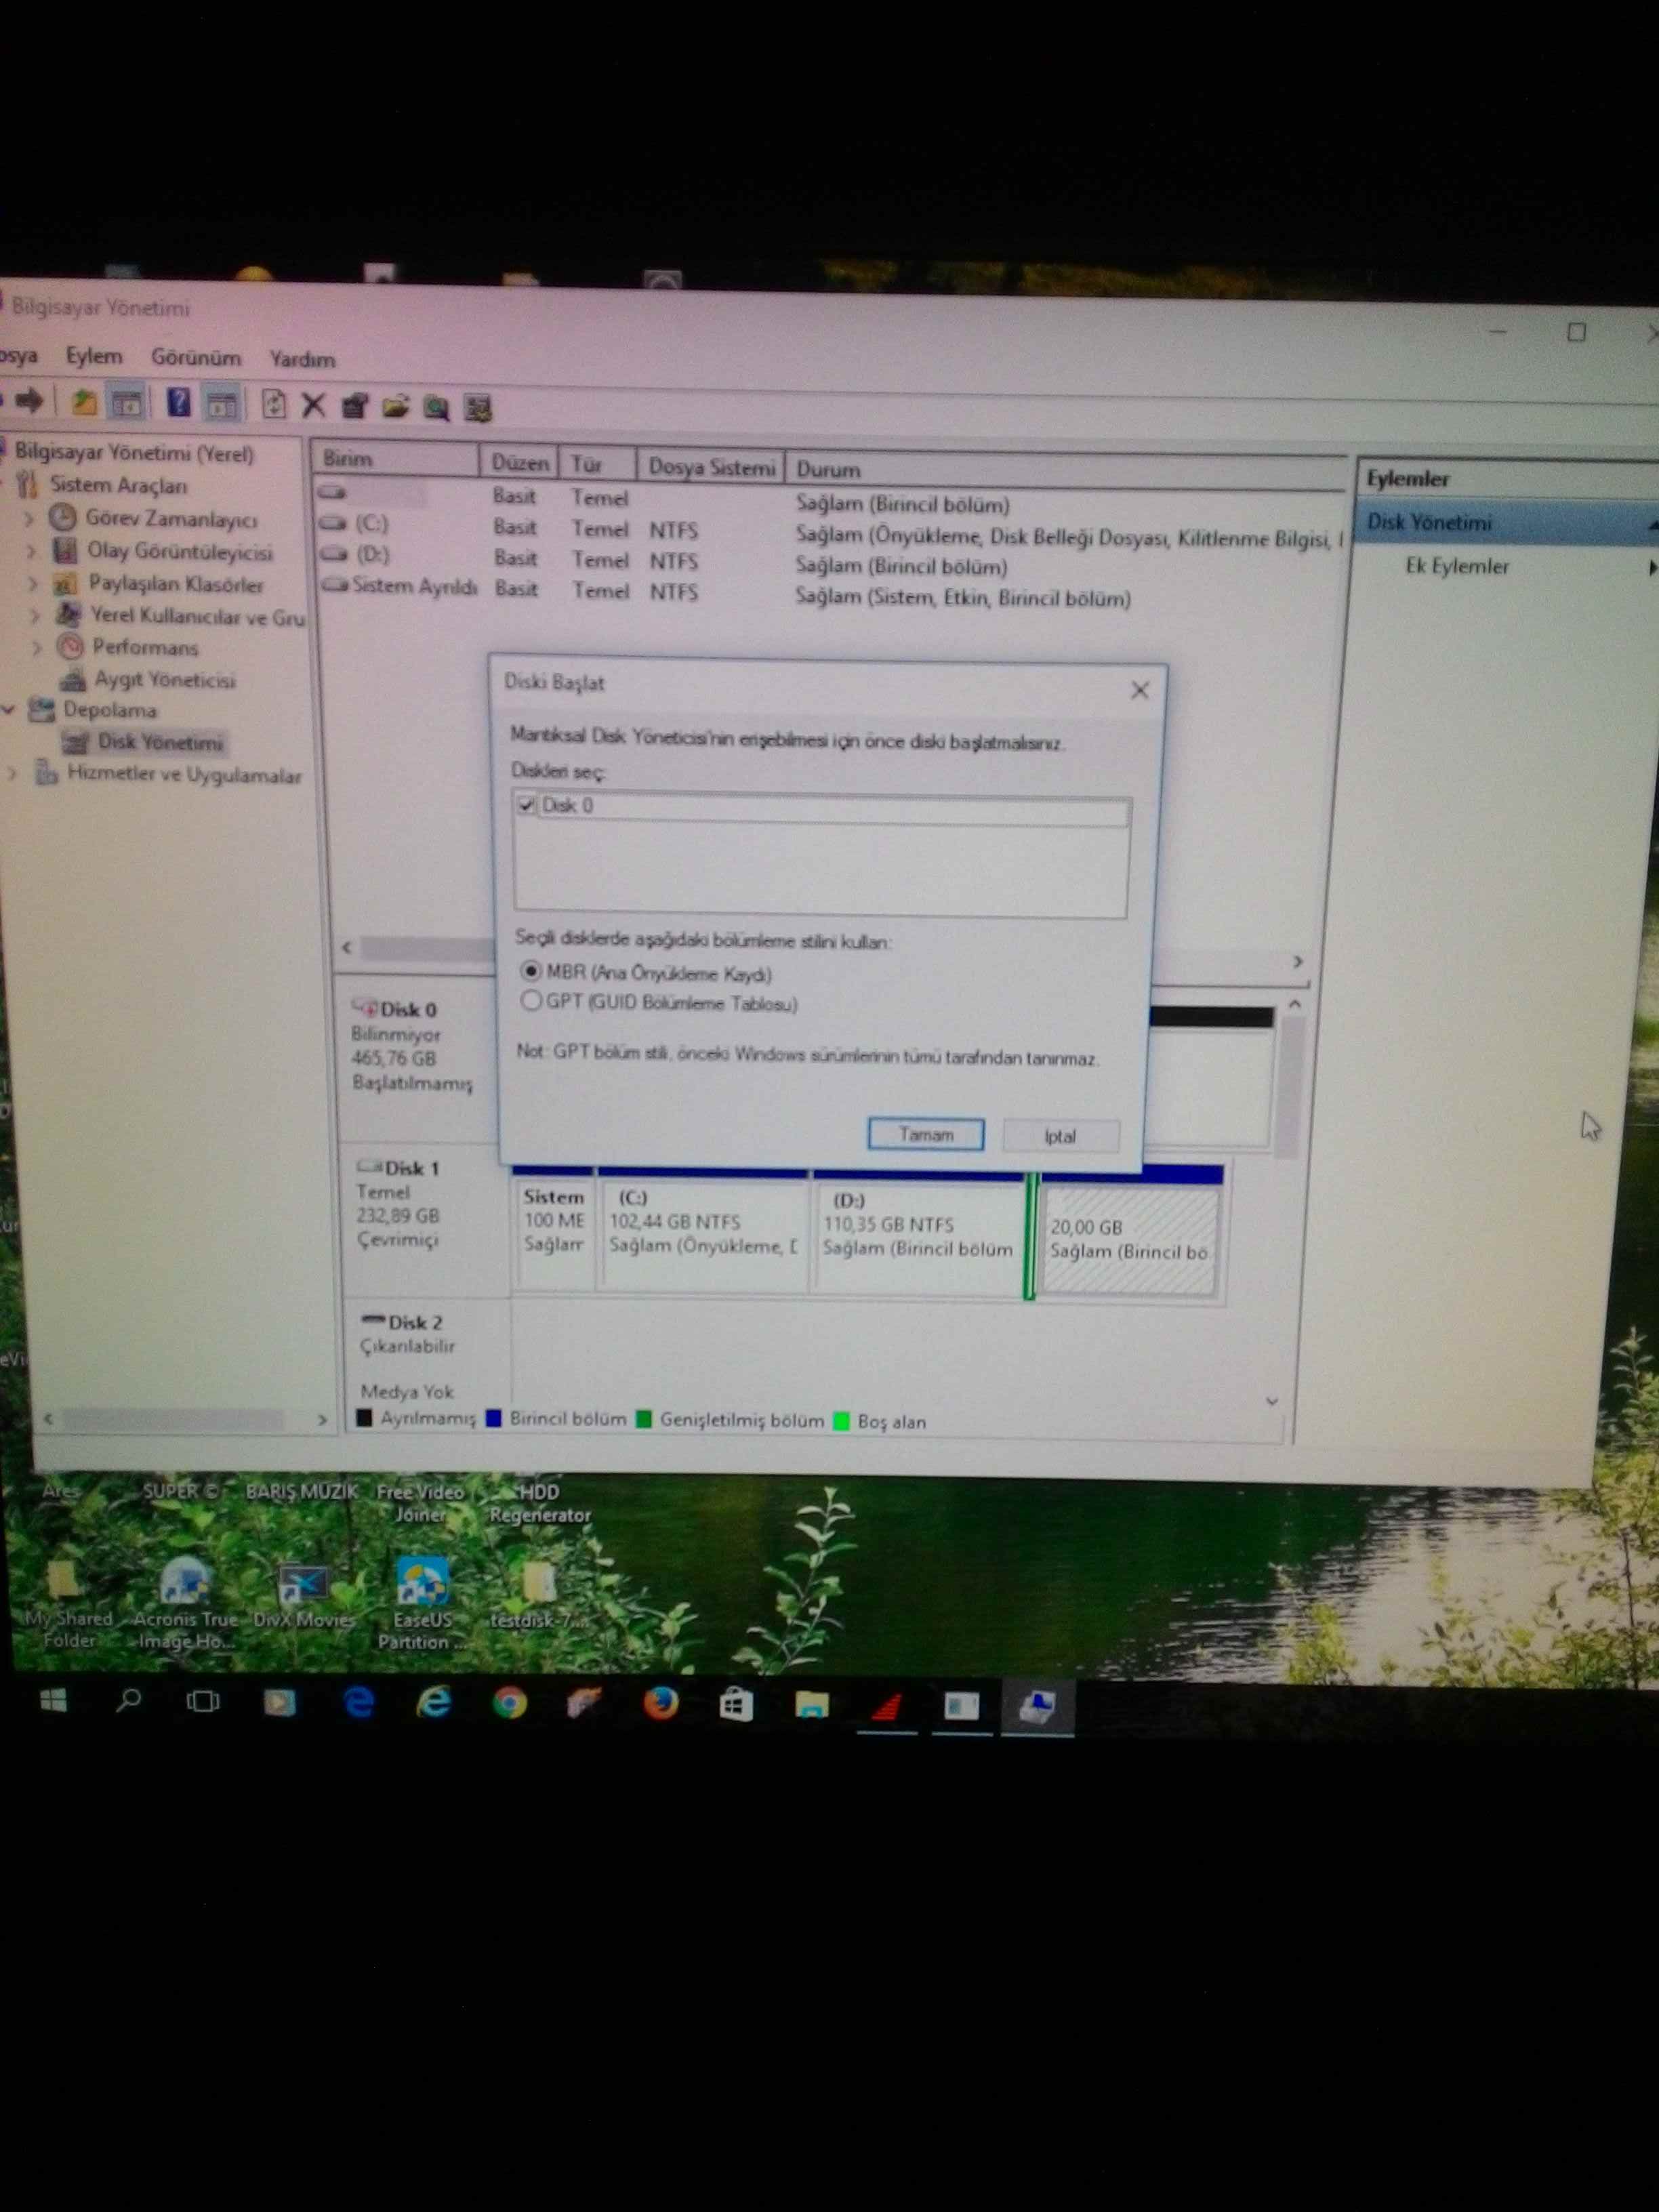
Task: Open the Görünüm menu
Action: 196,358
